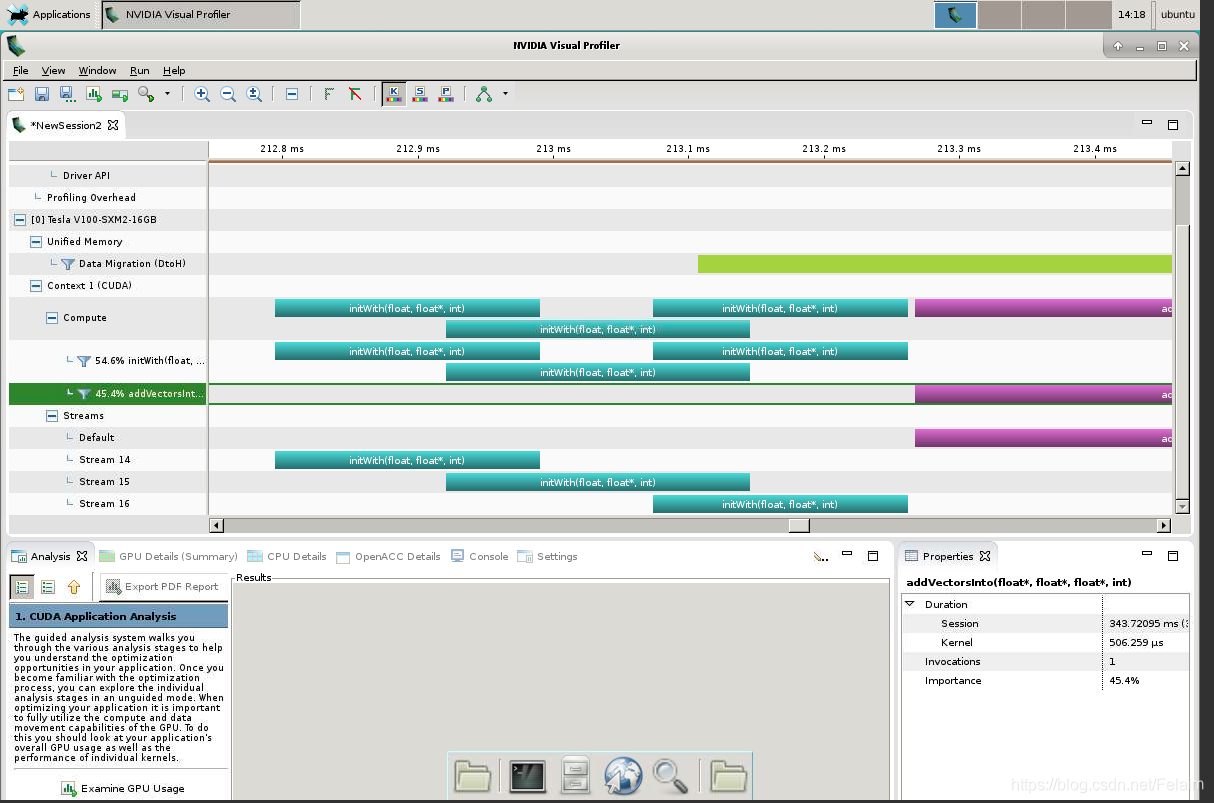This screenshot has height=803, width=1214.
Task: Open the Window menu
Action: click(97, 71)
